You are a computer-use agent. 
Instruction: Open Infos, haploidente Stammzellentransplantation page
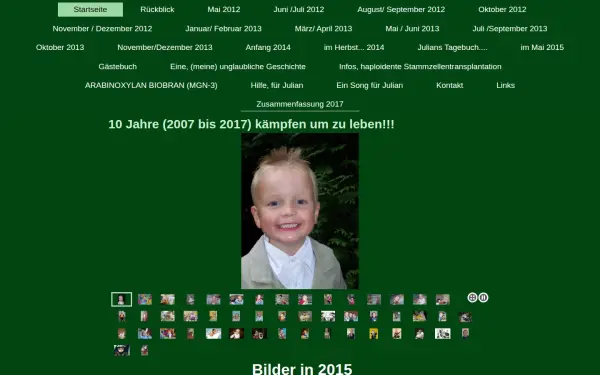(x=420, y=67)
